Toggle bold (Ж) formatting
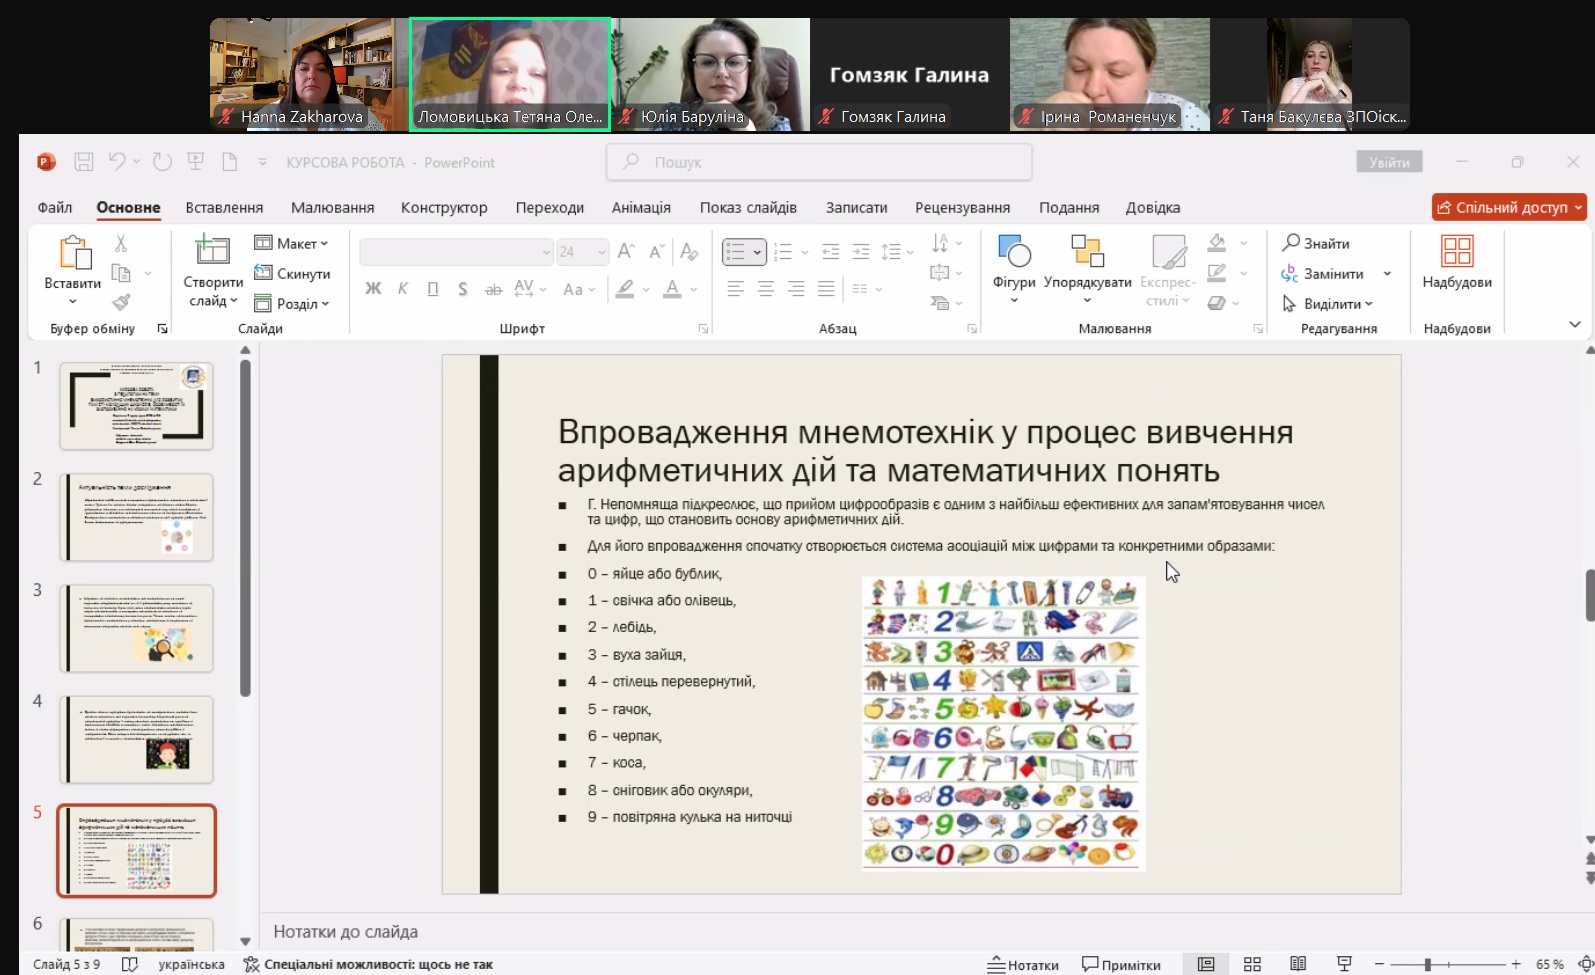The width and height of the screenshot is (1595, 975). (373, 289)
